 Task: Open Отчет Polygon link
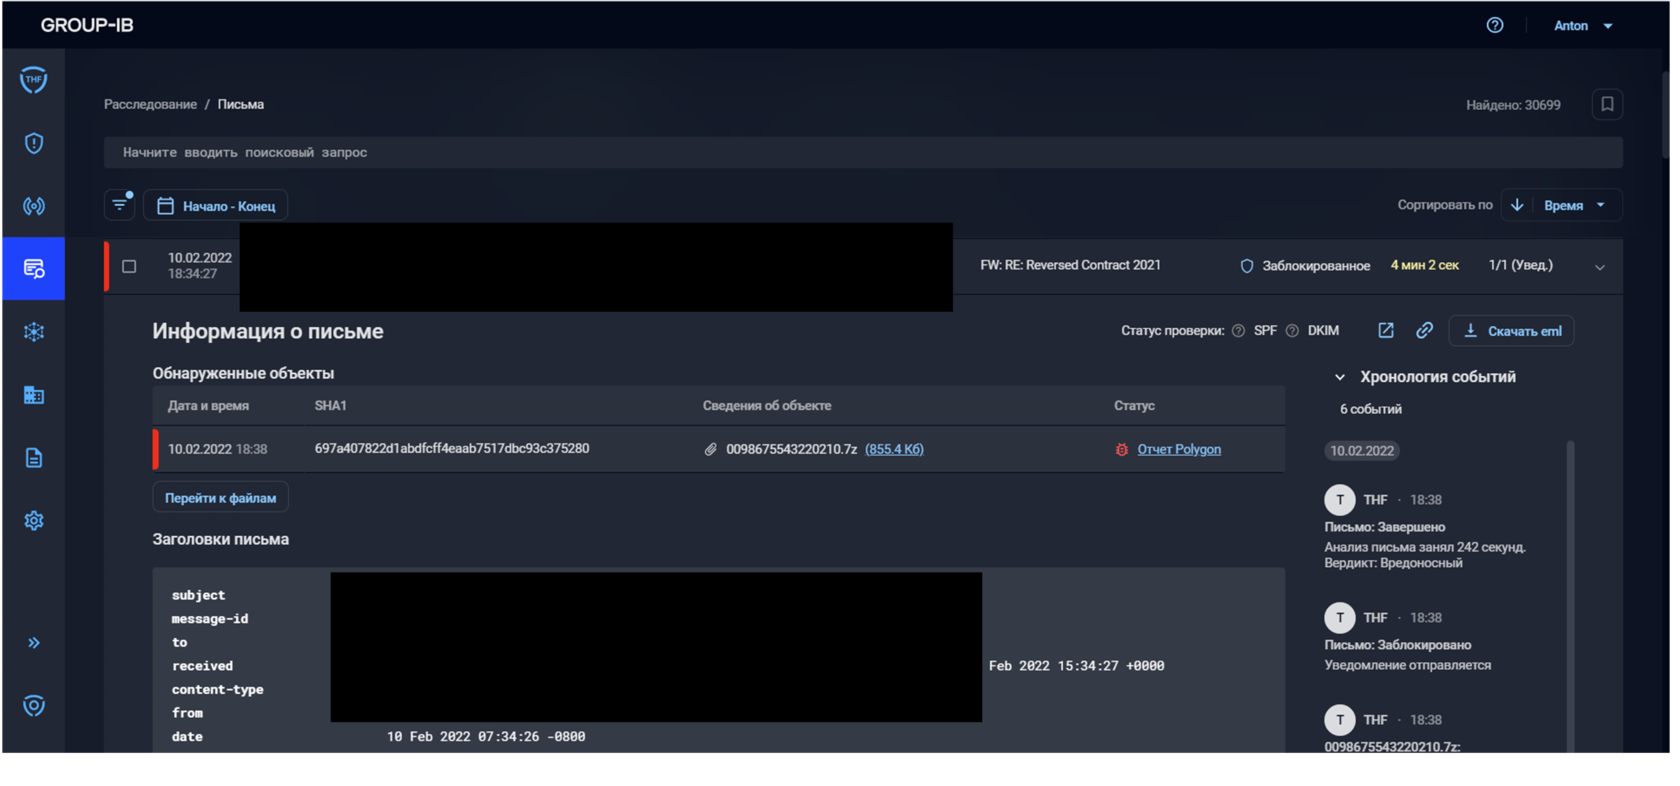[x=1179, y=450]
